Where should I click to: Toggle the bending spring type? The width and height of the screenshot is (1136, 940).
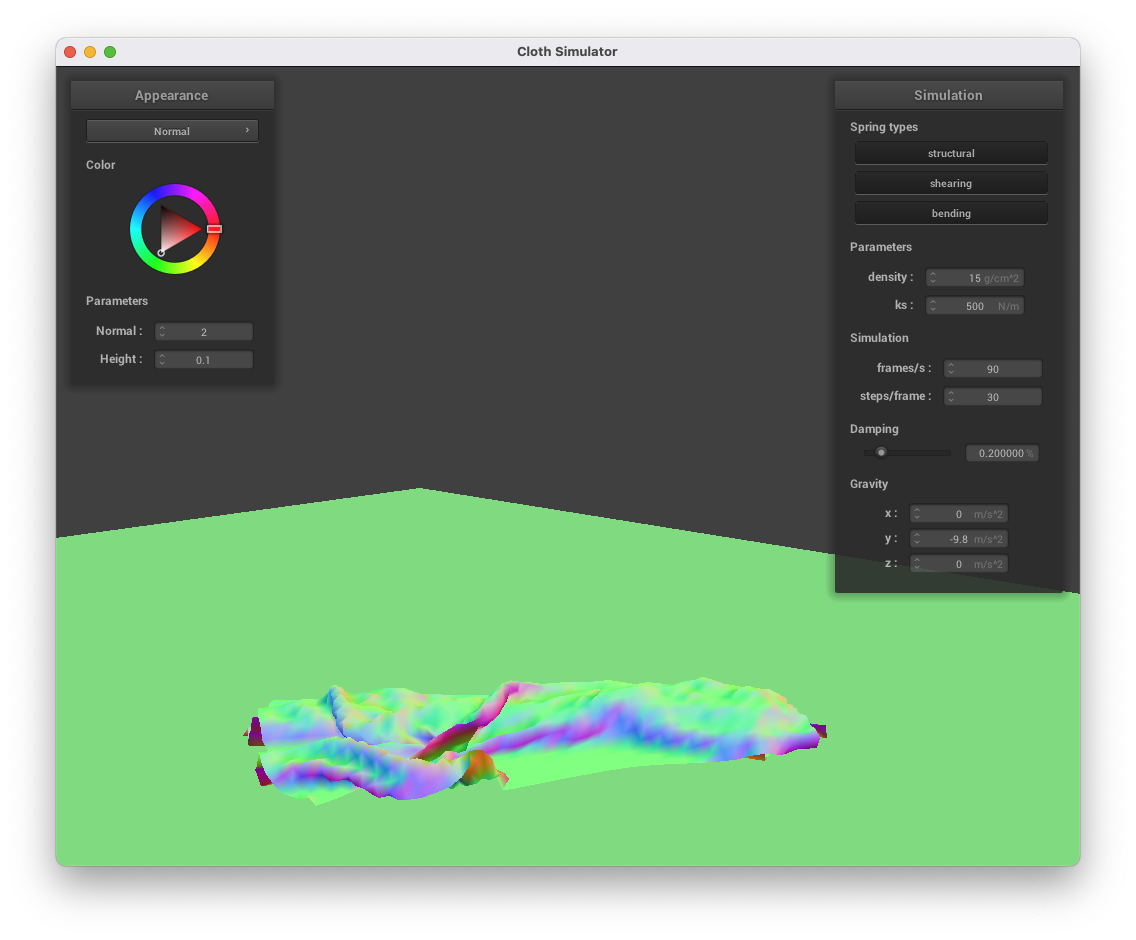[x=951, y=213]
